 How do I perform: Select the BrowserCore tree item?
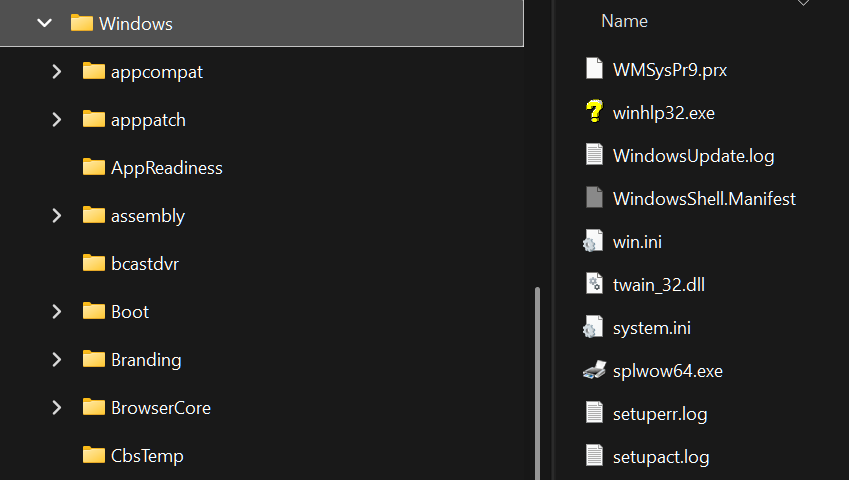tap(161, 408)
